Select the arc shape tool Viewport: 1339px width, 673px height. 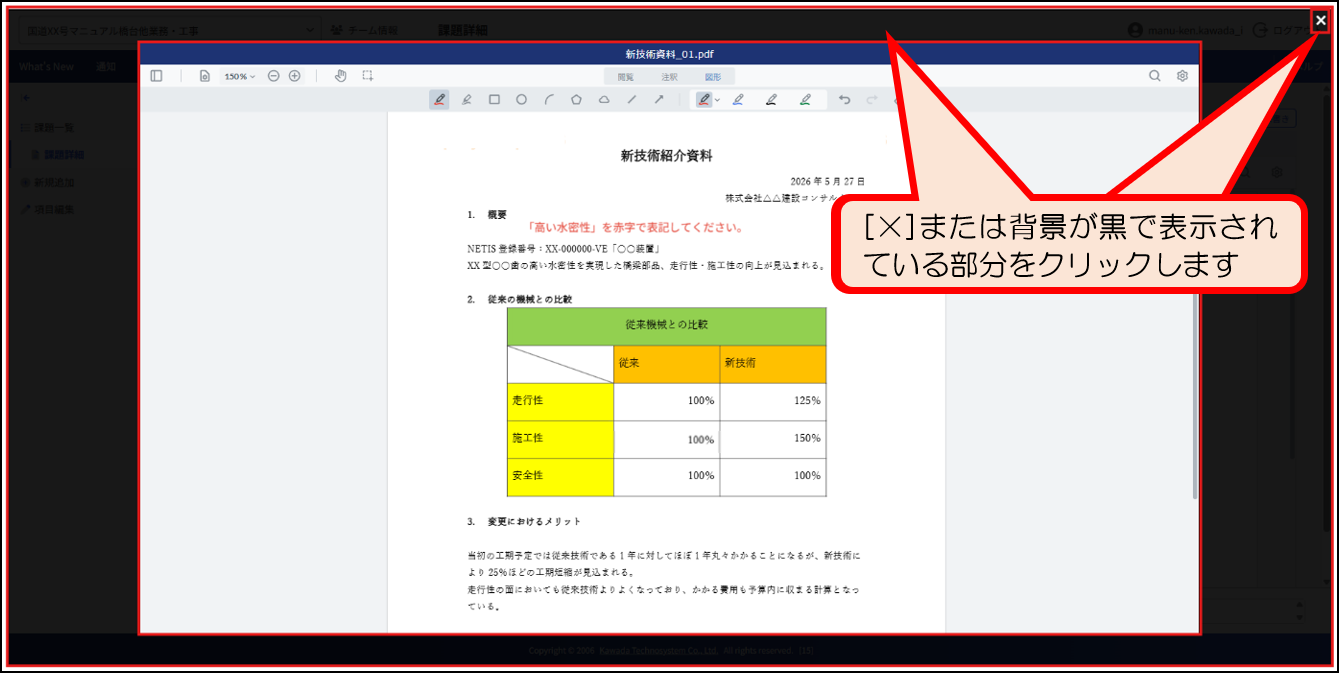point(549,100)
